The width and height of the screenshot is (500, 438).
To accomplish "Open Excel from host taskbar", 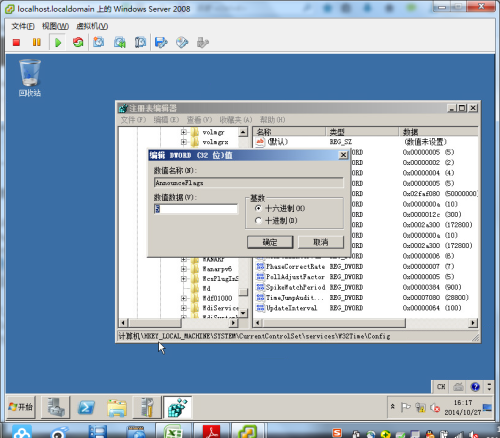I will pos(173,431).
